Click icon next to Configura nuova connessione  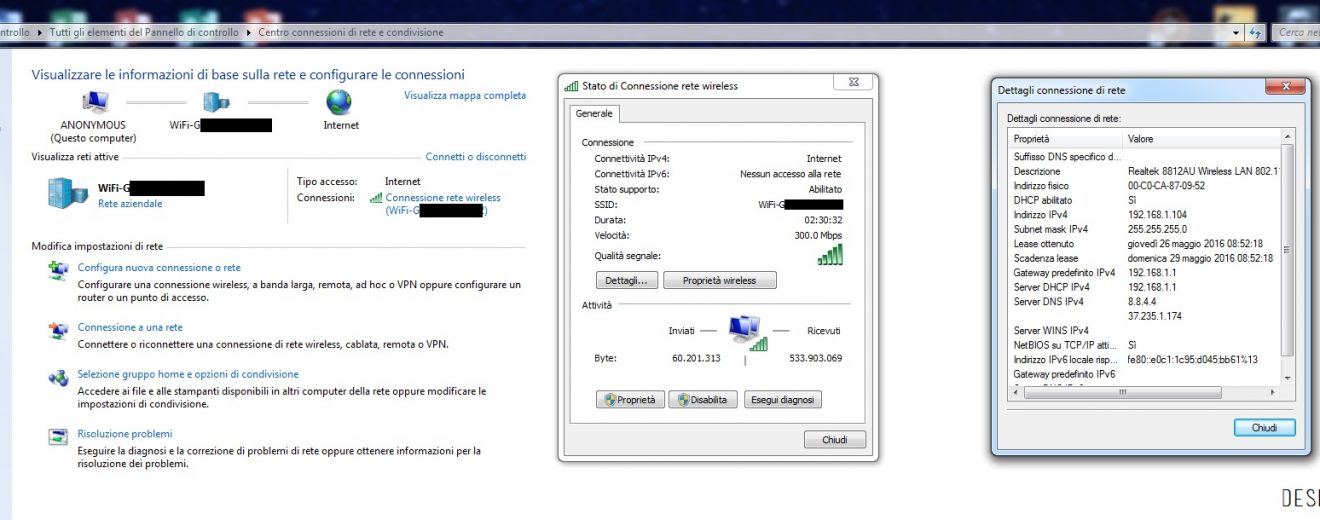point(59,270)
